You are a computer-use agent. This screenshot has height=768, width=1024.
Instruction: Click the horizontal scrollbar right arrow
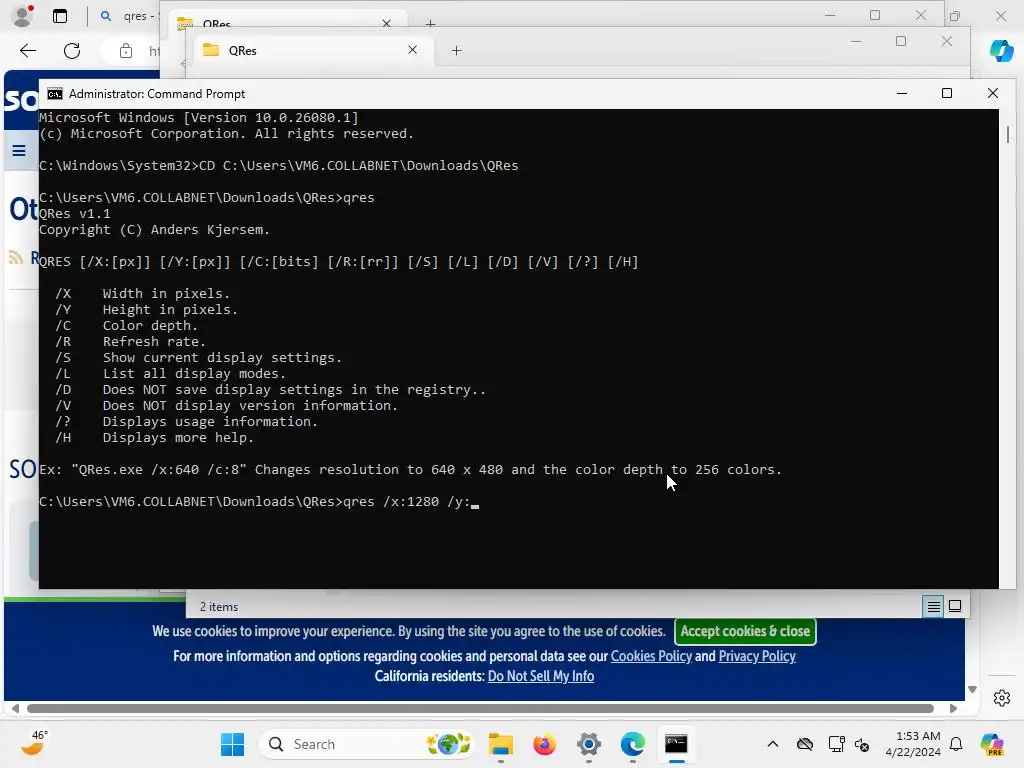click(x=953, y=709)
